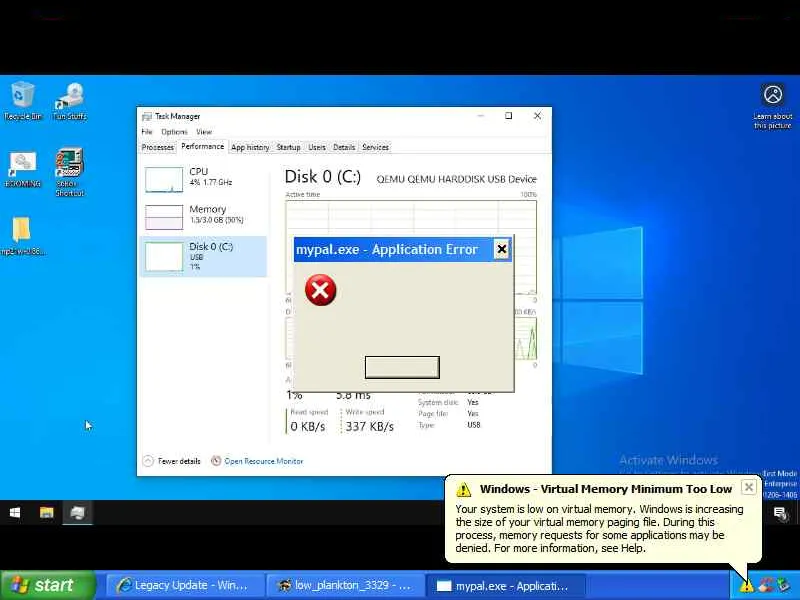Open the Fun Stuffs desktop shortcut

point(70,101)
